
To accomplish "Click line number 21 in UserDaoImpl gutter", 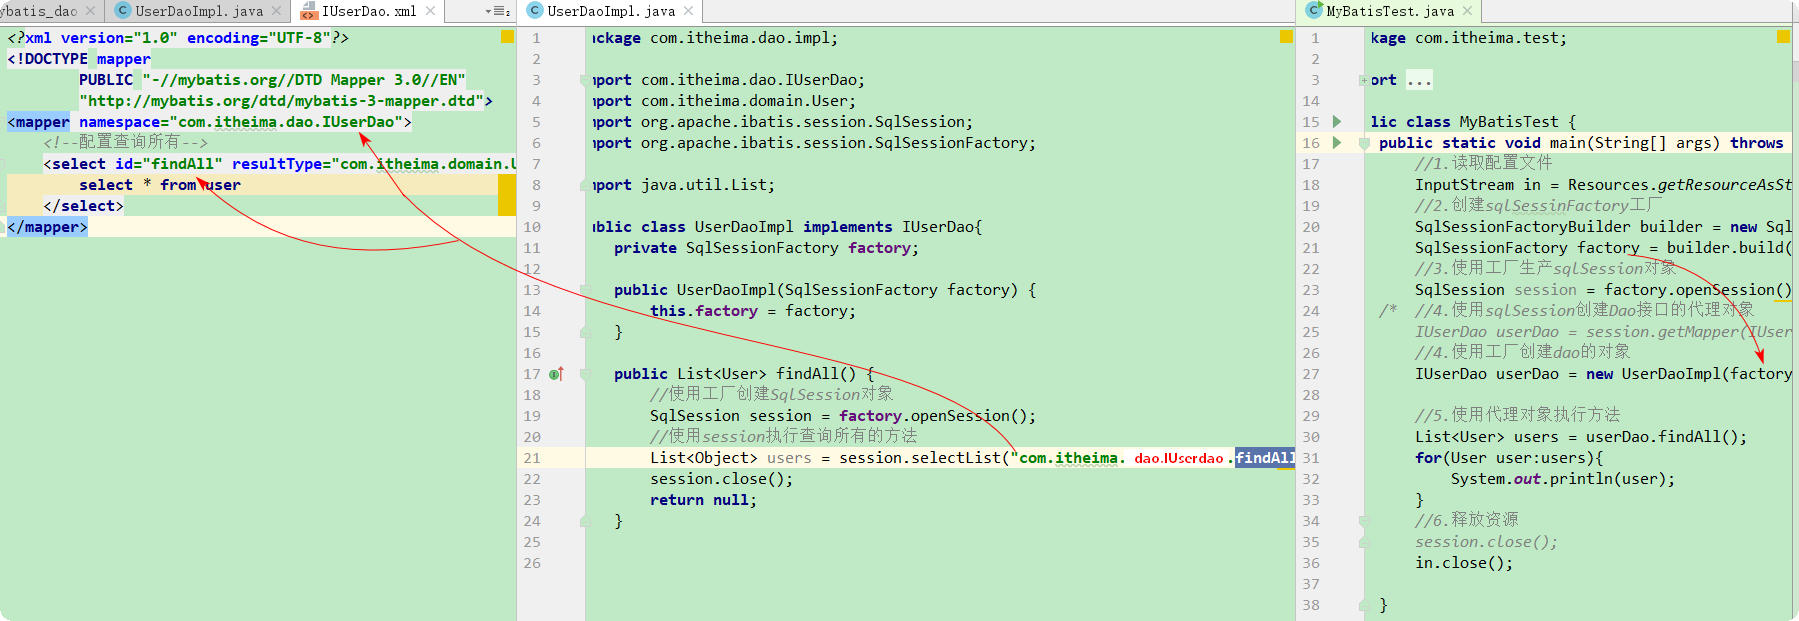I will 532,458.
